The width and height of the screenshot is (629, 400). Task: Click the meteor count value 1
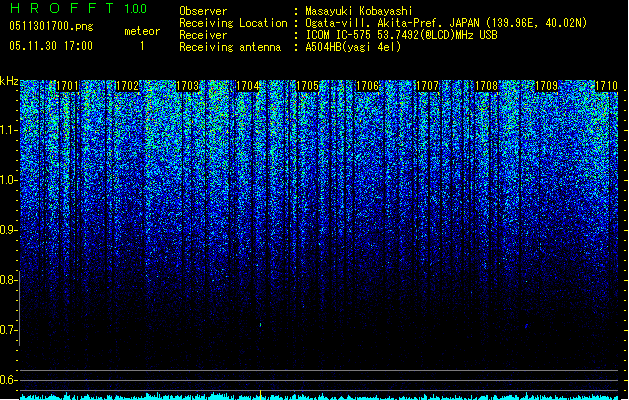point(142,46)
